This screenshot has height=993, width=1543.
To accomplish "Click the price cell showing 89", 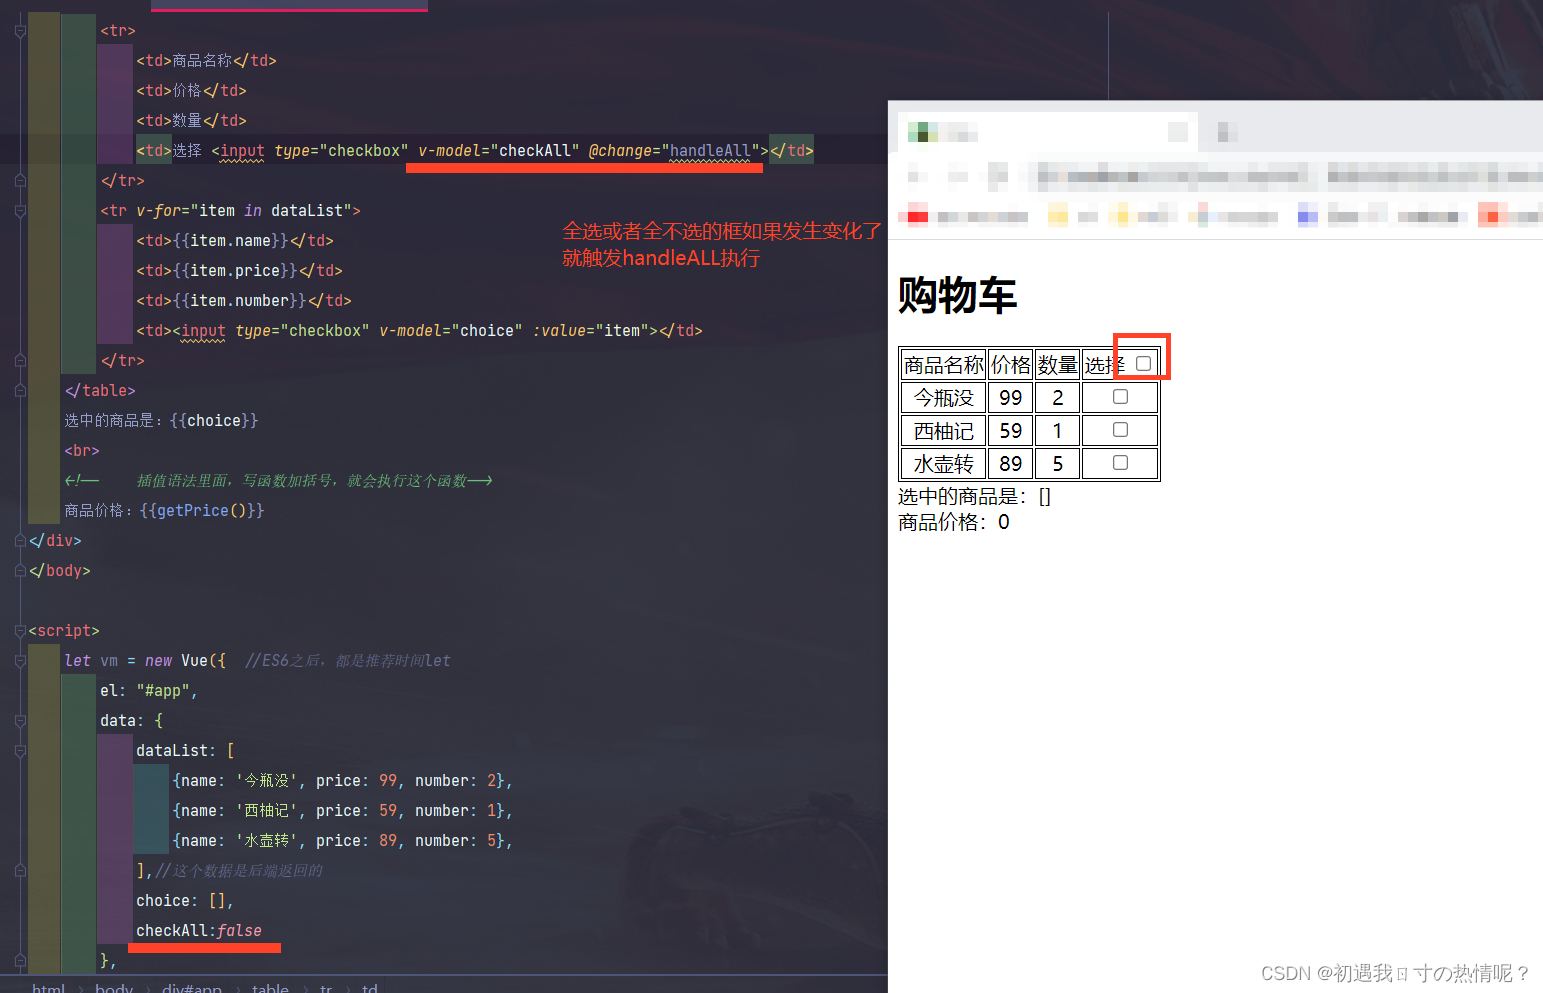I will [x=1011, y=464].
